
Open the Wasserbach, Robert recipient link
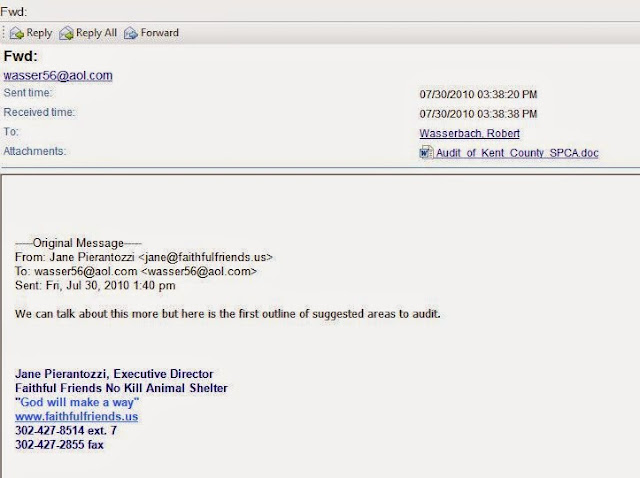pyautogui.click(x=469, y=133)
